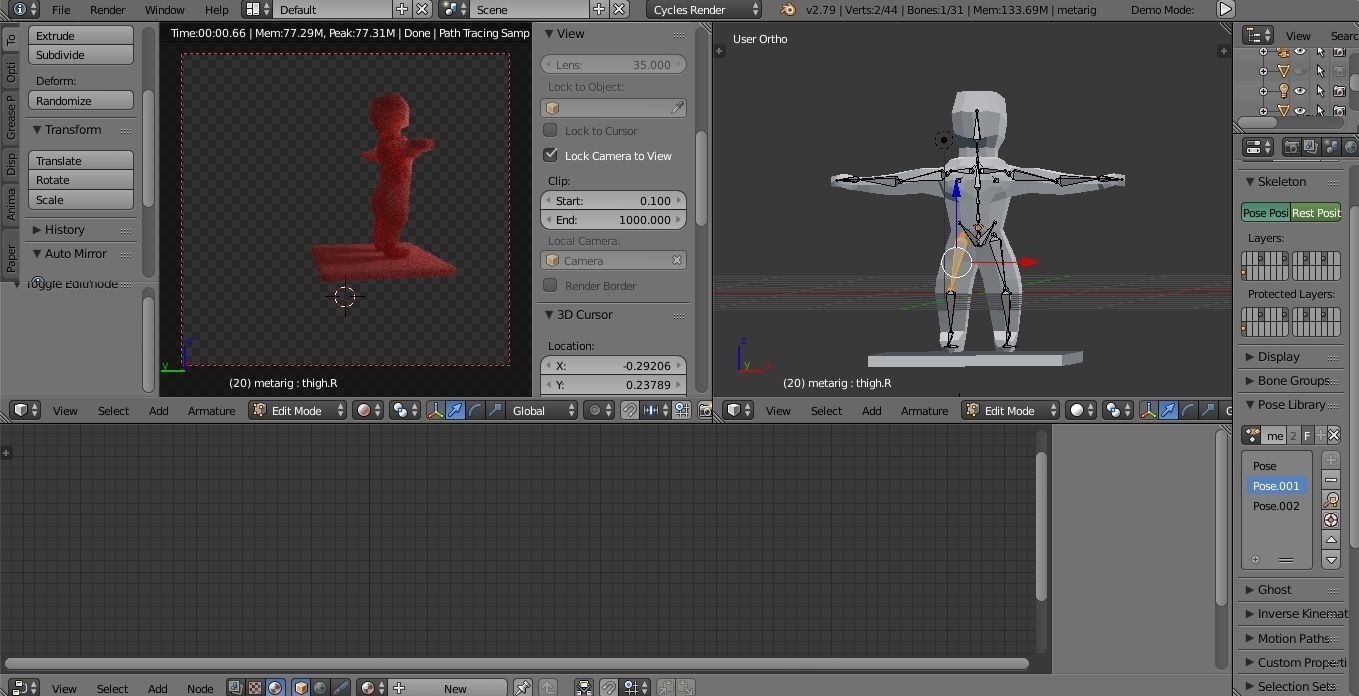The image size is (1359, 696).
Task: Toggle visibility of the lamp object
Action: pyautogui.click(x=1300, y=91)
